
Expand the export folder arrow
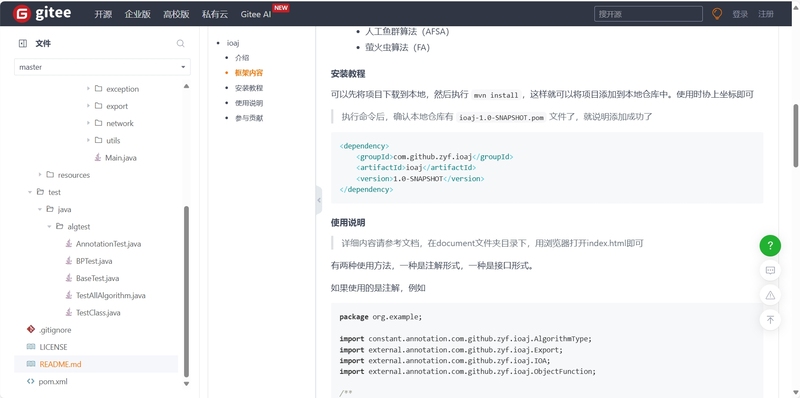[x=88, y=106]
